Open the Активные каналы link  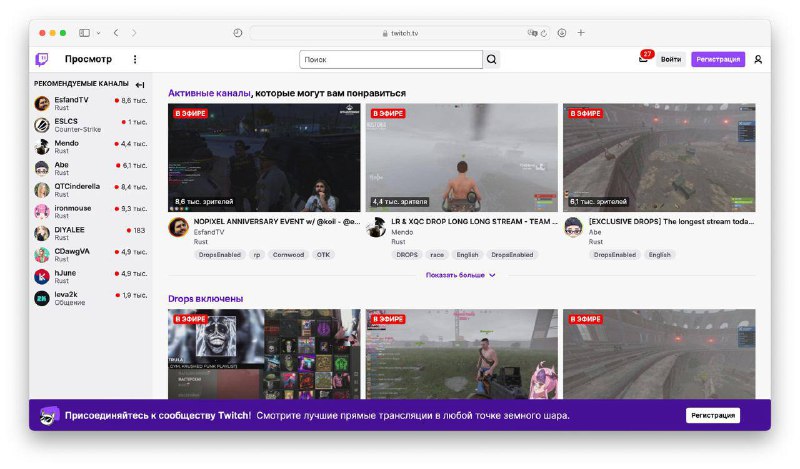click(x=208, y=93)
